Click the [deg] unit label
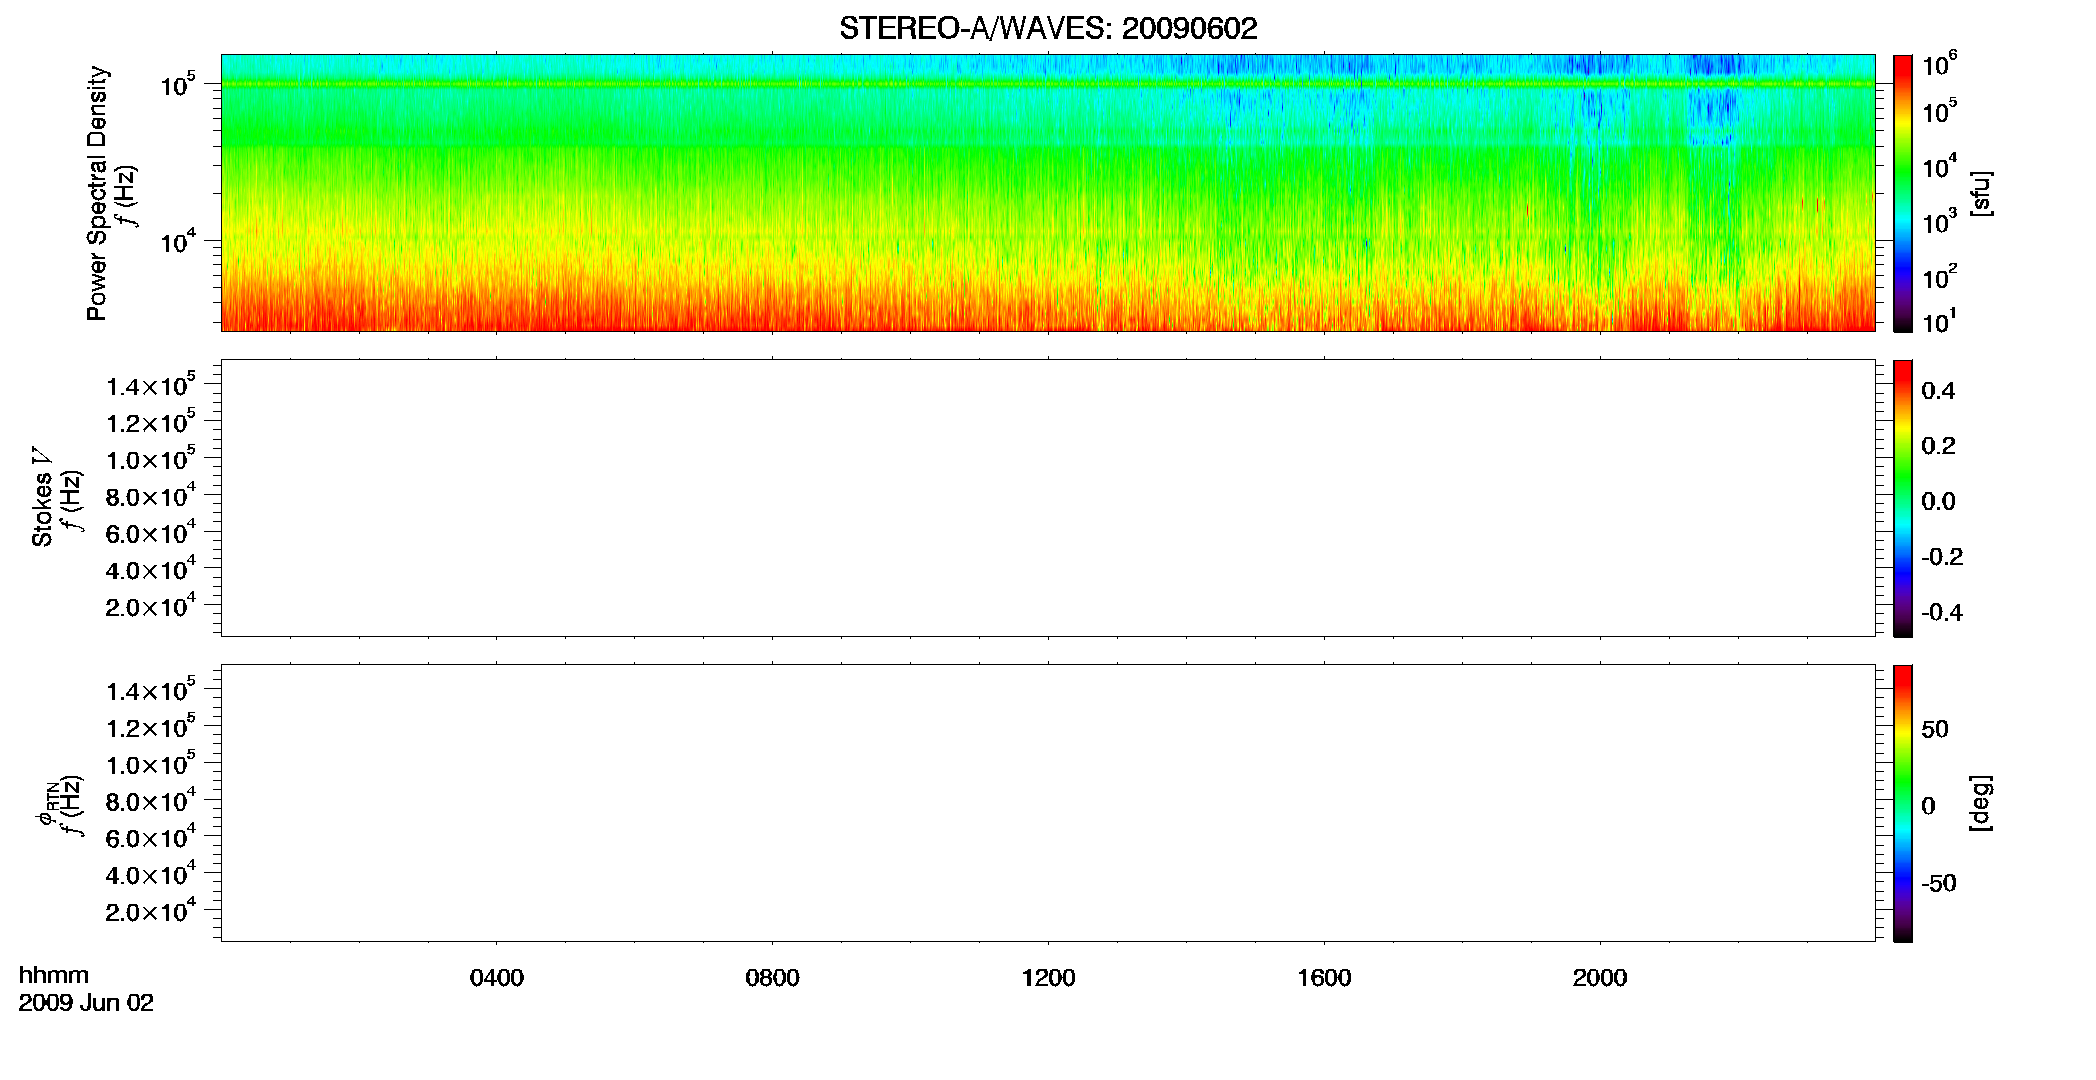This screenshot has height=1080, width=2096. (1981, 803)
